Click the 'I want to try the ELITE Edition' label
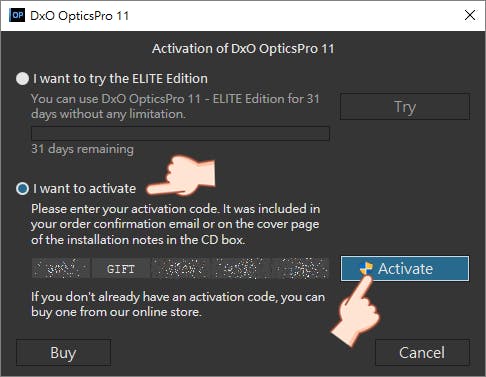486x377 pixels. tap(120, 79)
